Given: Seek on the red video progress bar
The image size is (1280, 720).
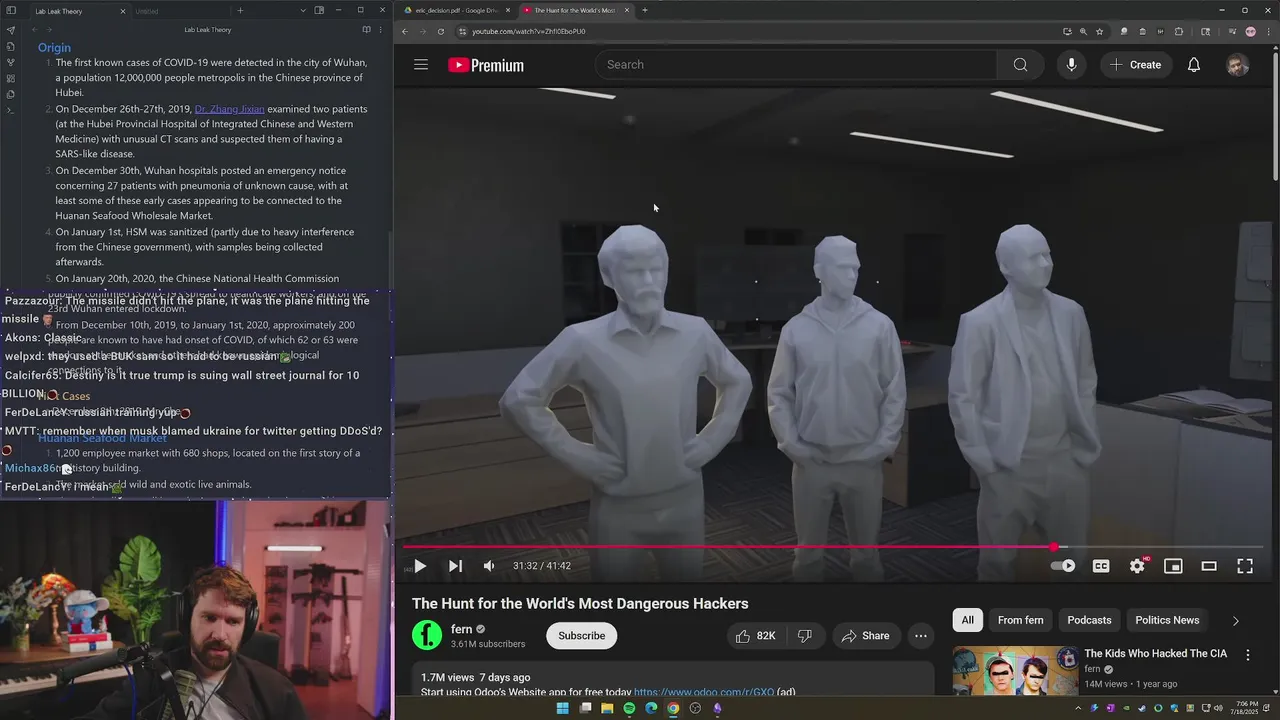Looking at the screenshot, I should (834, 547).
